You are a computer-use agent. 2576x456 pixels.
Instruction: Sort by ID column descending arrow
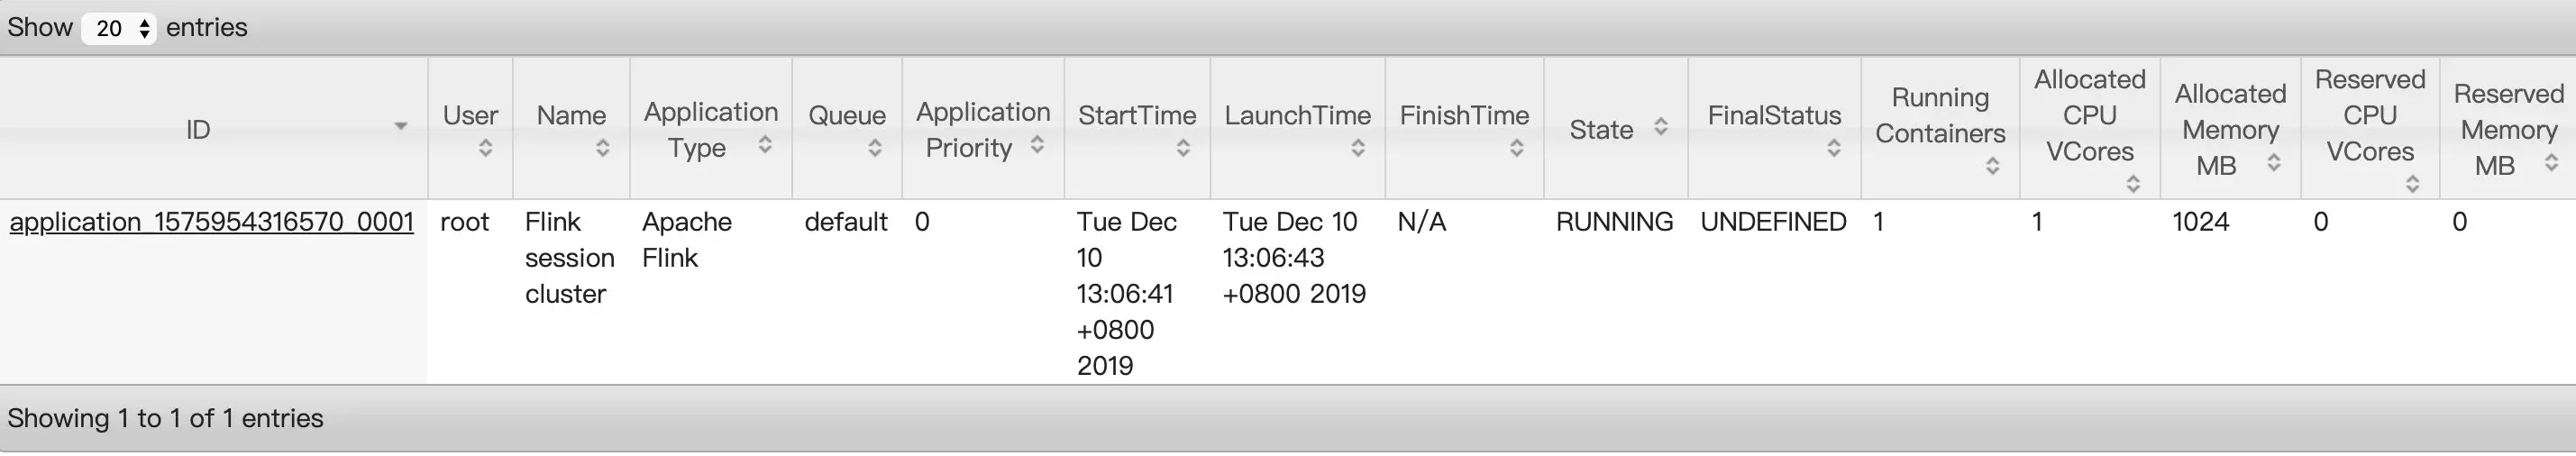point(401,126)
